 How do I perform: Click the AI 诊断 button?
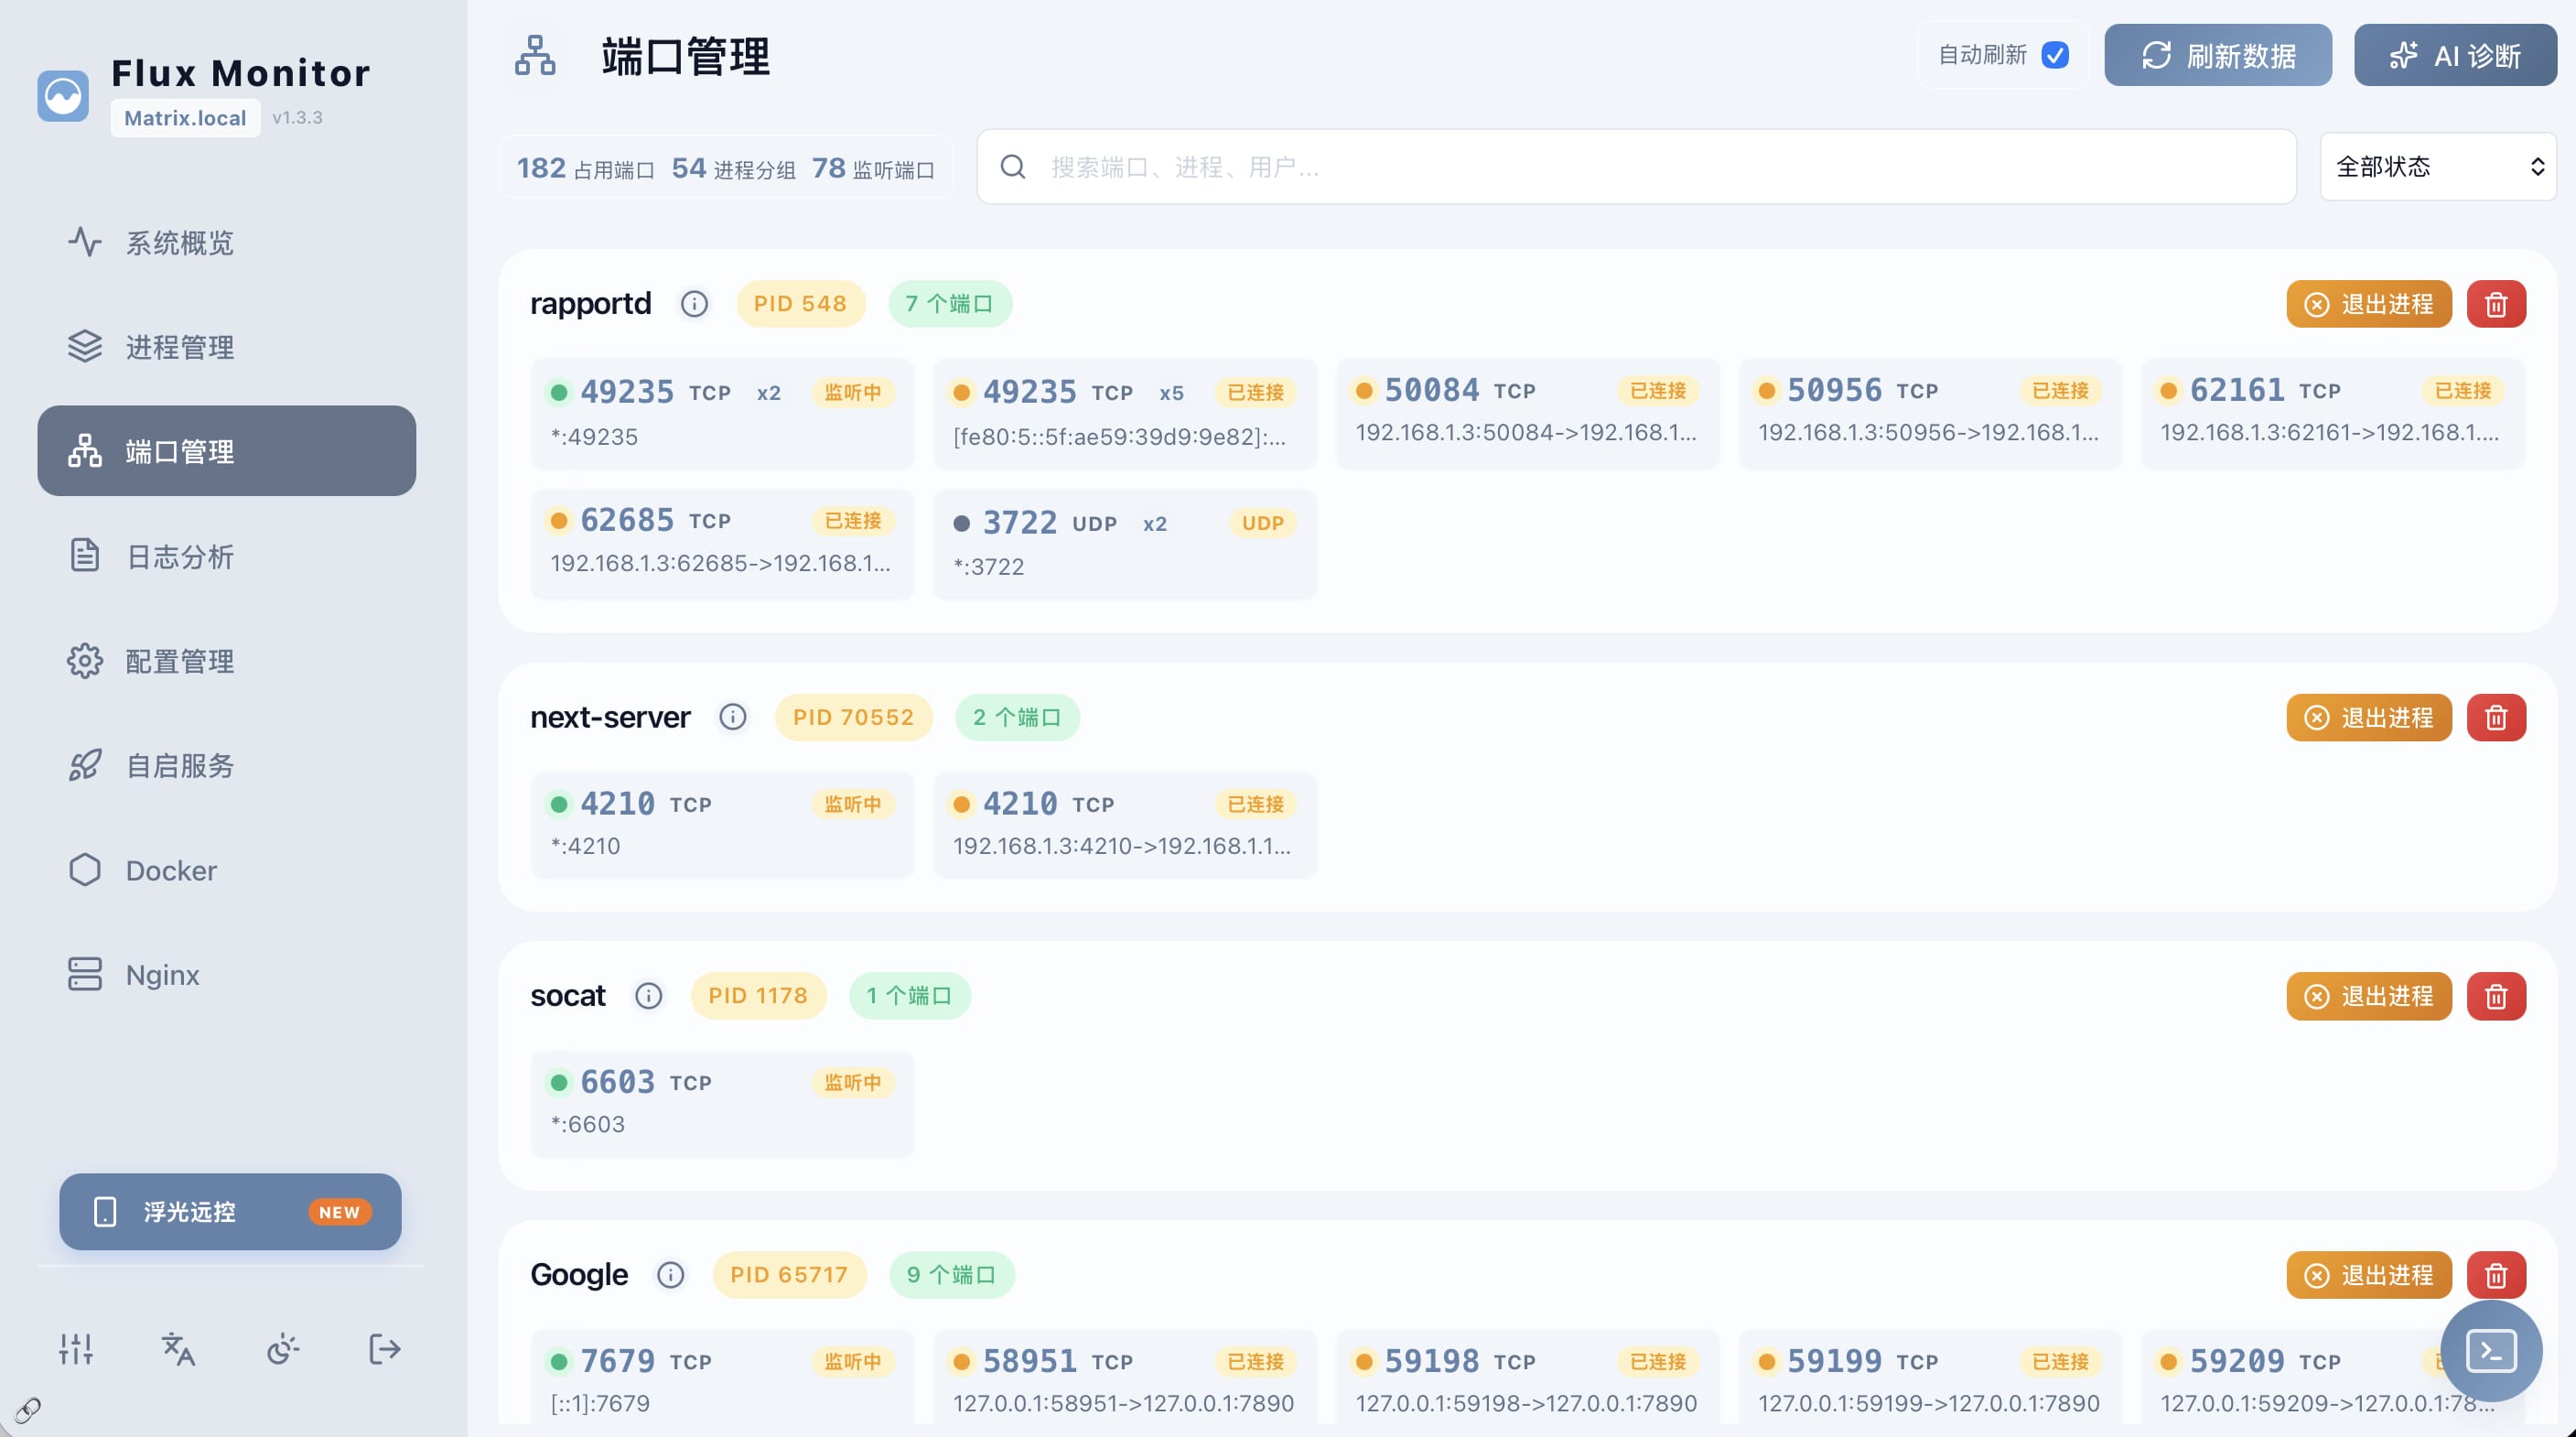click(2455, 55)
